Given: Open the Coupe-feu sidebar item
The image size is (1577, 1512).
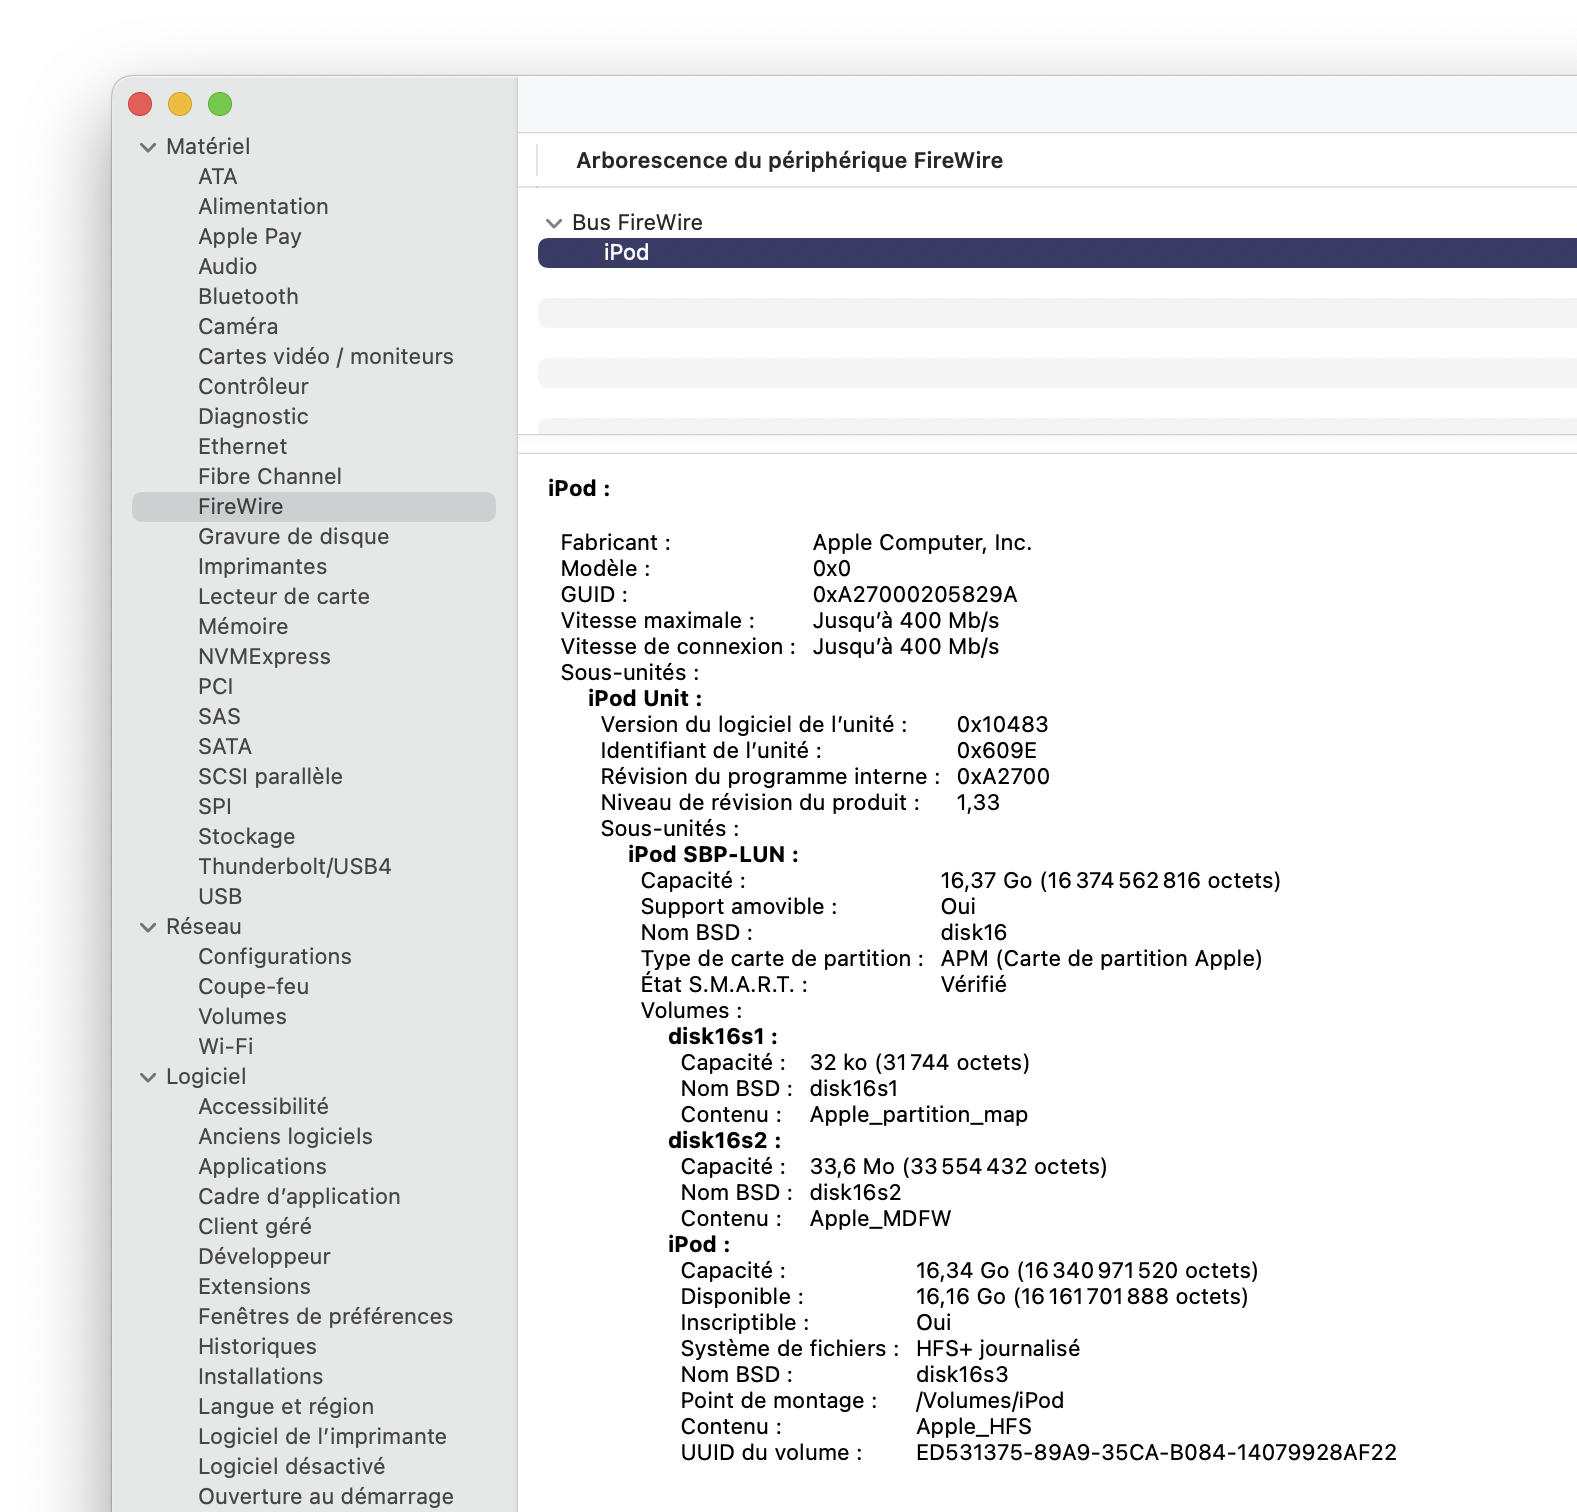Looking at the screenshot, I should [253, 987].
